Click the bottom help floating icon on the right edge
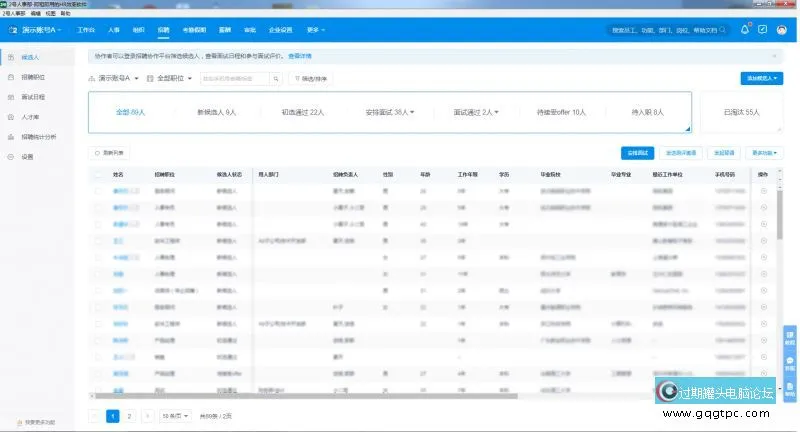Screen dimensions: 800x432 point(789,389)
